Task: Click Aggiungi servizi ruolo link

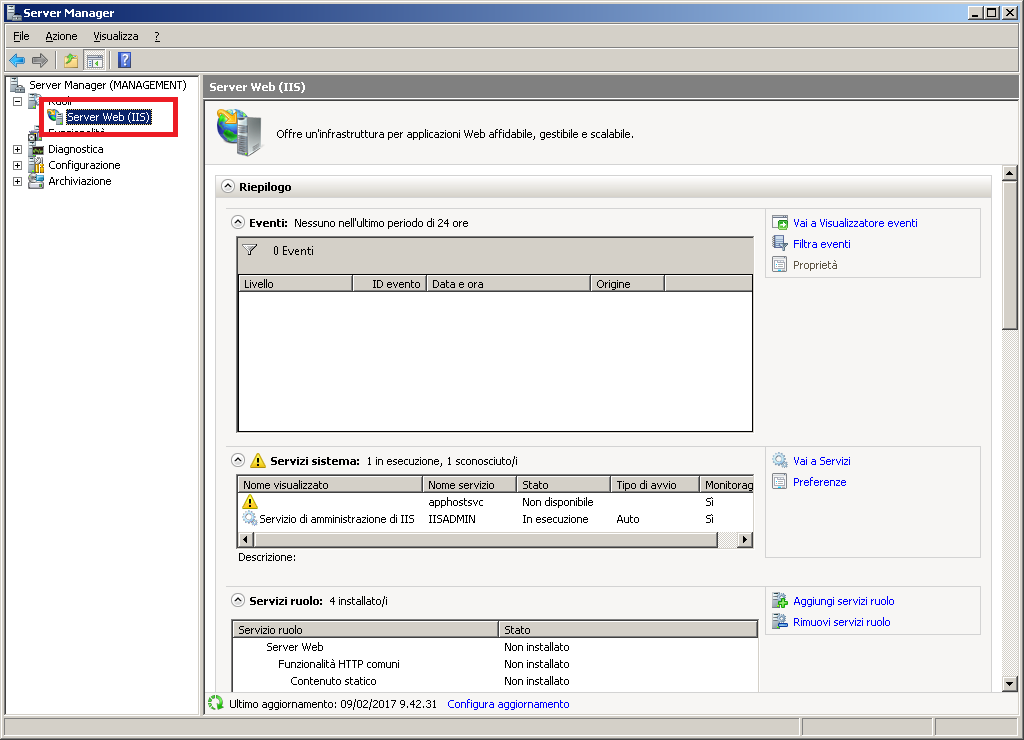Action: [844, 601]
